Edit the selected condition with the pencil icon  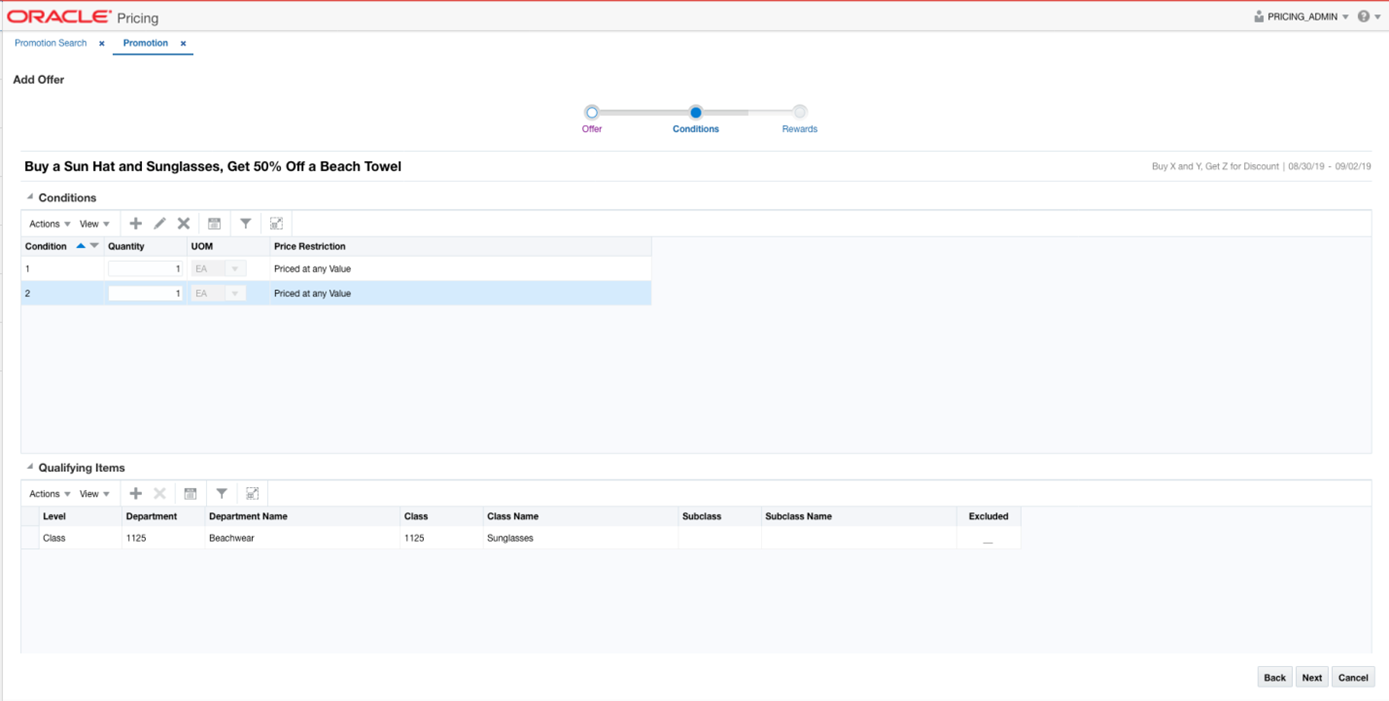coord(160,224)
